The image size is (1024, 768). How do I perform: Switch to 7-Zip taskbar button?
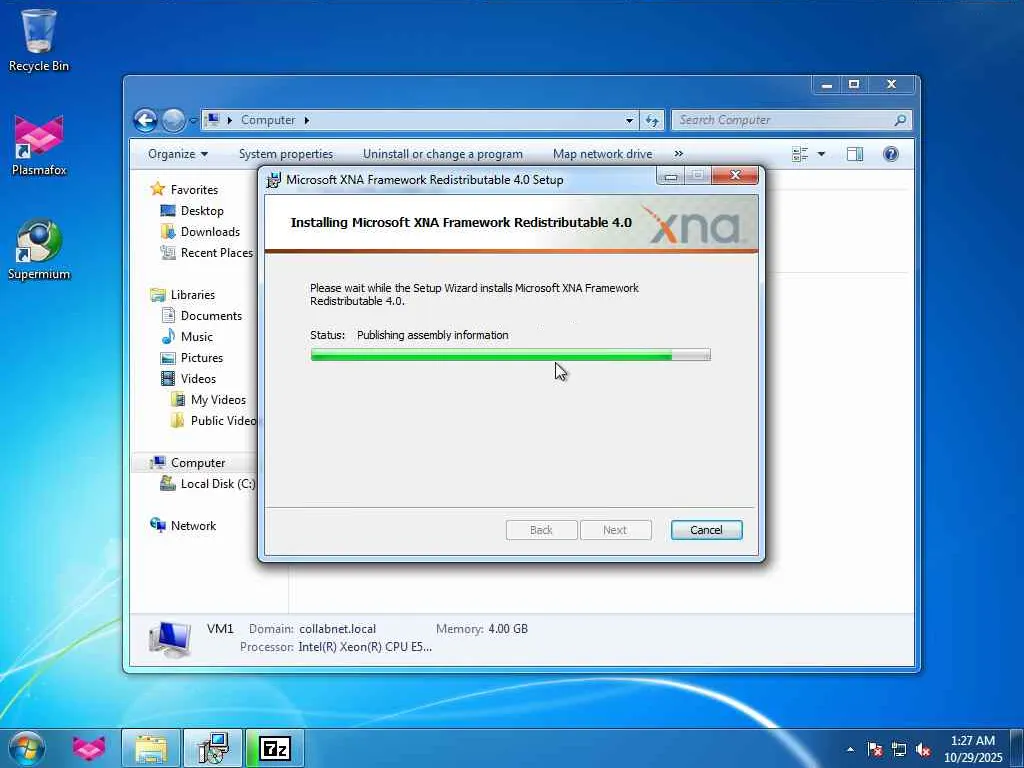coord(275,748)
